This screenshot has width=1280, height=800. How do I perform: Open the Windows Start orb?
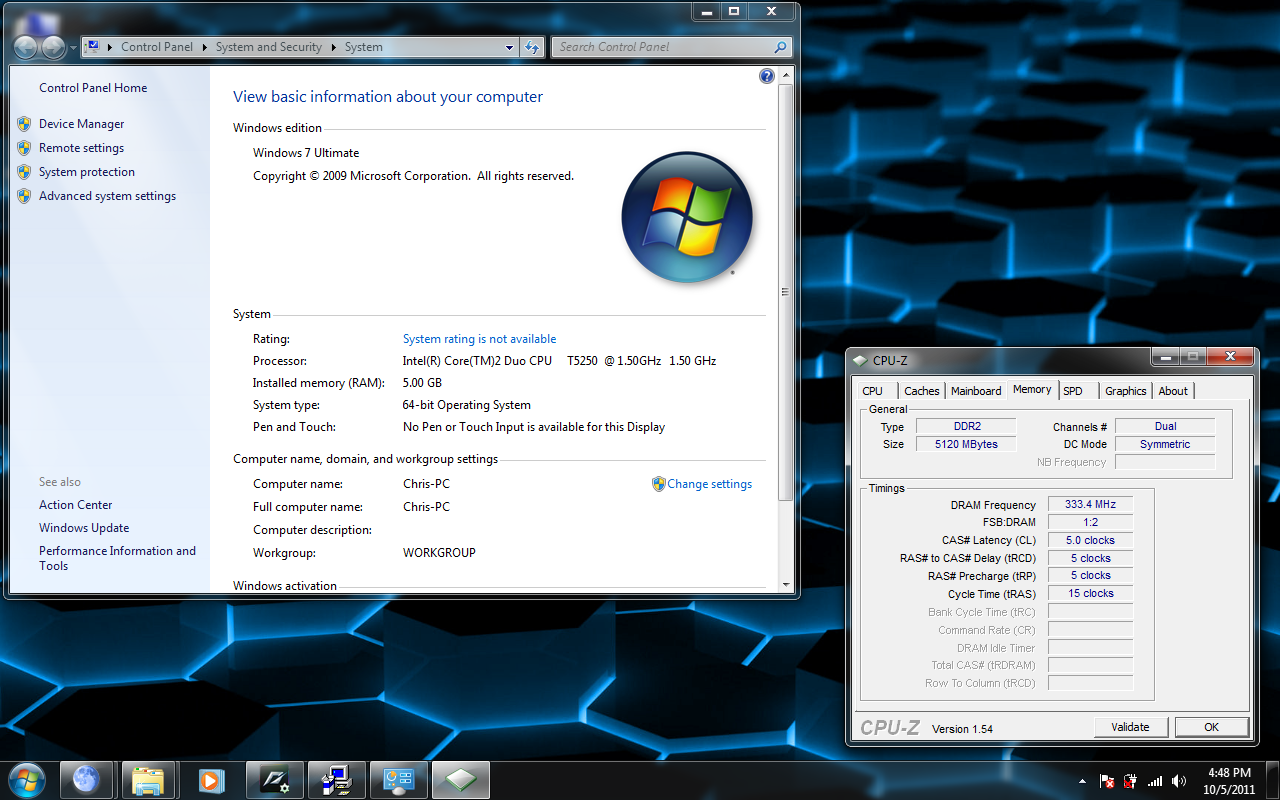click(x=26, y=779)
